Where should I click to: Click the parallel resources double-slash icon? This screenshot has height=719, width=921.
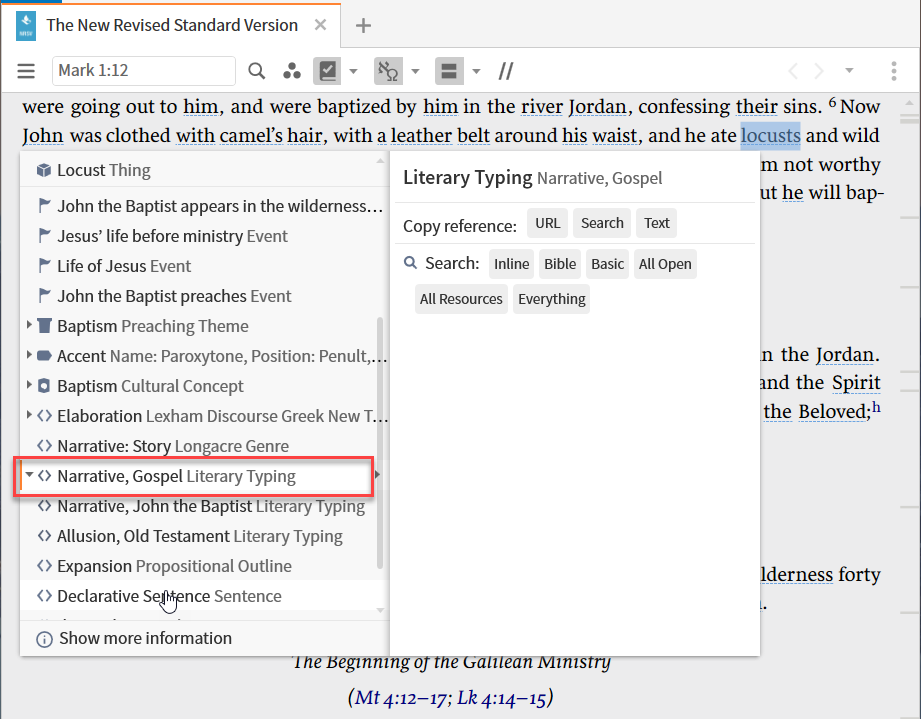pos(506,71)
